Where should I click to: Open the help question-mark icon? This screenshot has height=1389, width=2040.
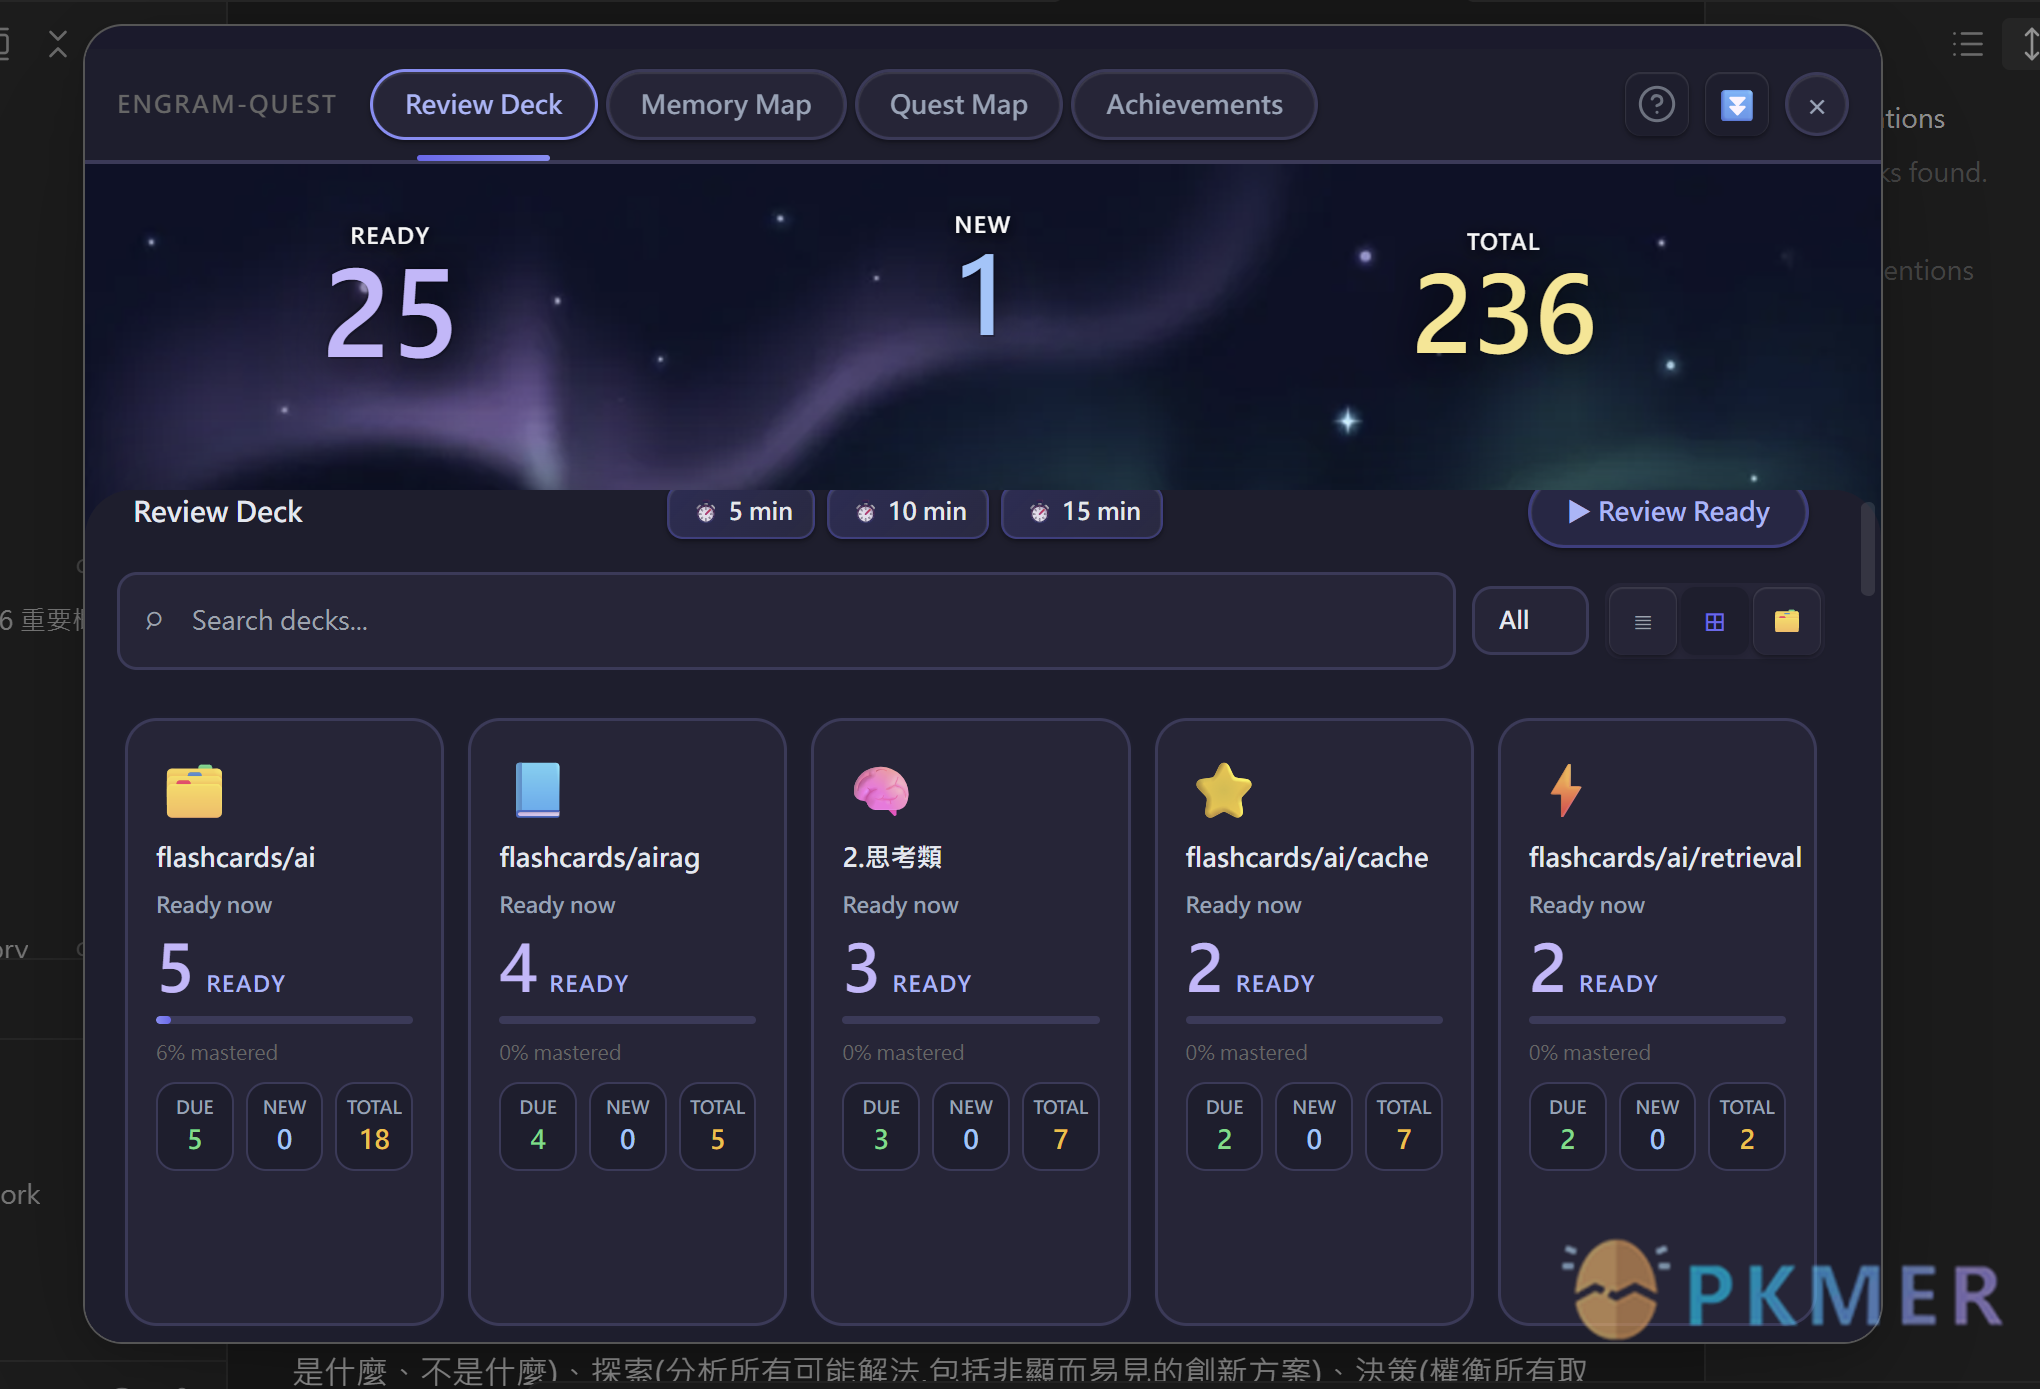[x=1656, y=105]
